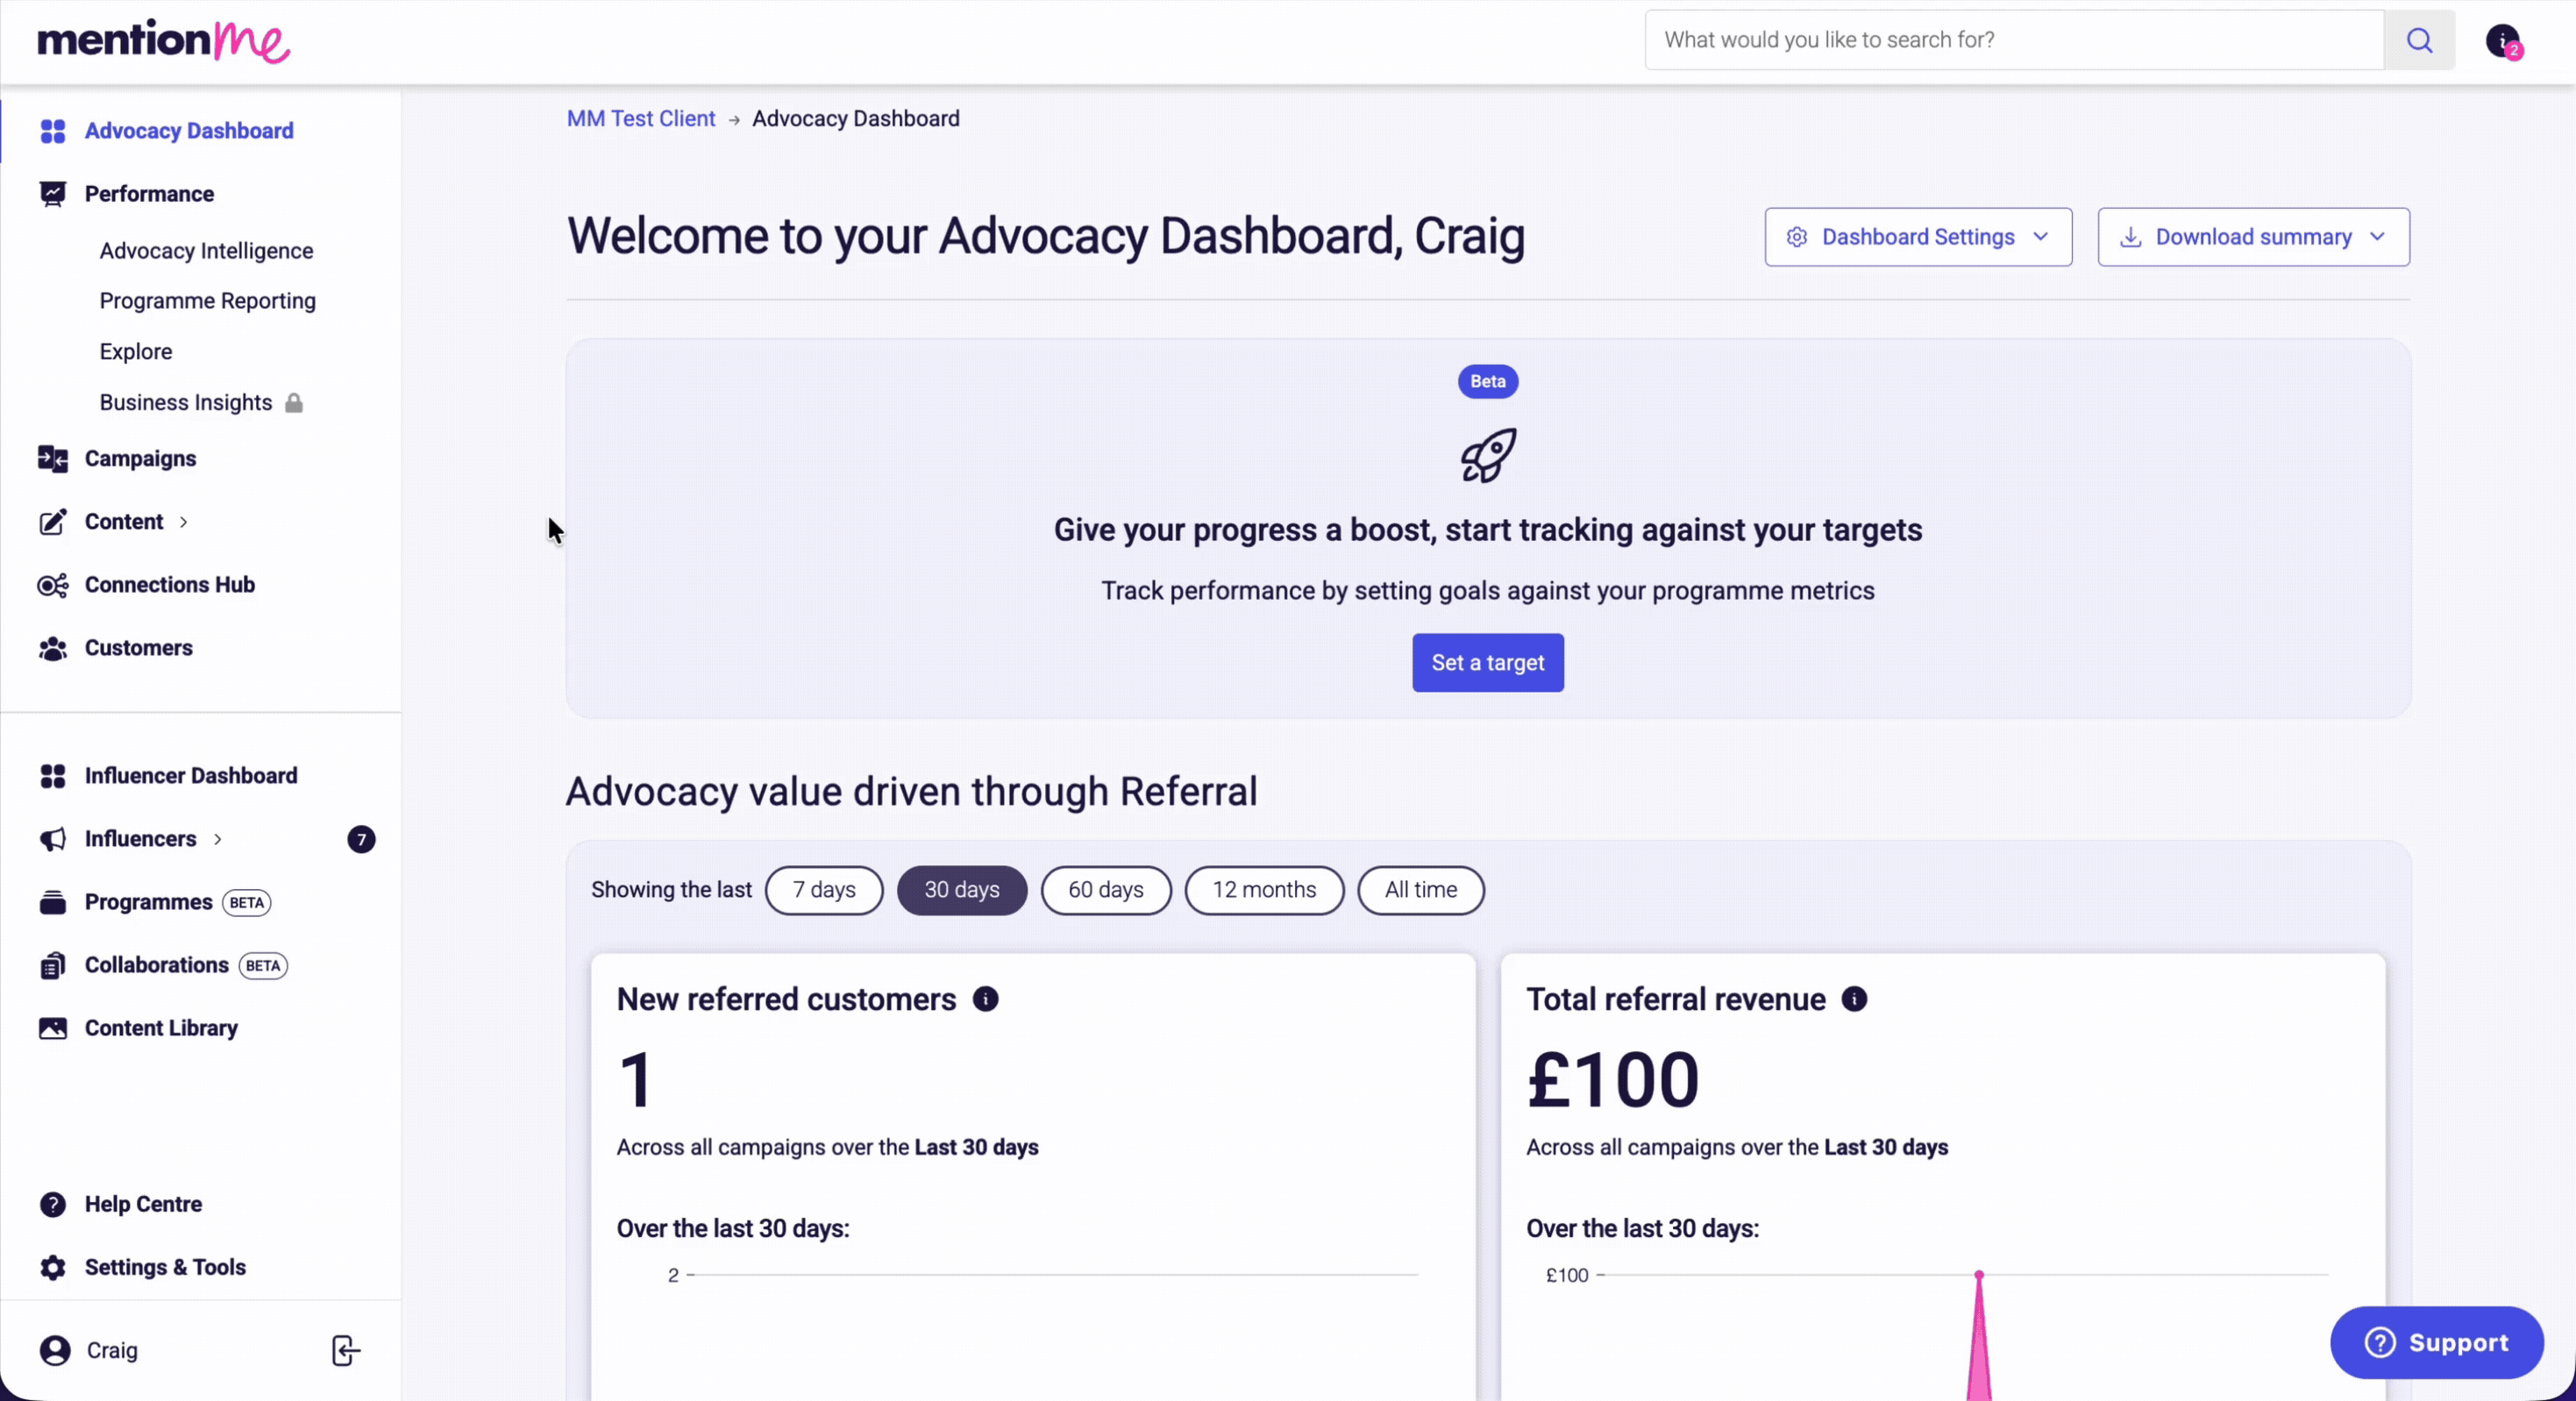Follow the MM Test Client breadcrumb link
This screenshot has height=1401, width=2576.
(641, 119)
